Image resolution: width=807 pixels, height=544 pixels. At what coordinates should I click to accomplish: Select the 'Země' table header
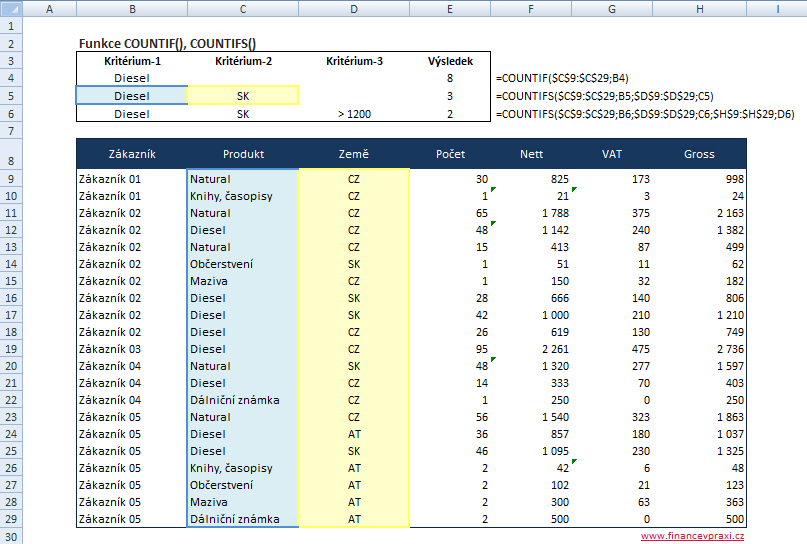[354, 154]
